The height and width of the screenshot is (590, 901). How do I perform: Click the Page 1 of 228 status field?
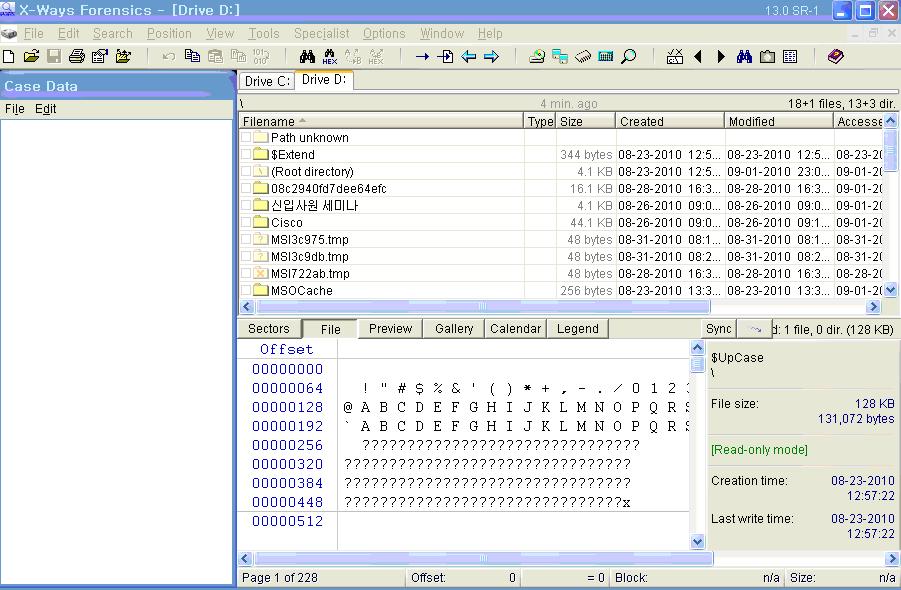tap(321, 577)
